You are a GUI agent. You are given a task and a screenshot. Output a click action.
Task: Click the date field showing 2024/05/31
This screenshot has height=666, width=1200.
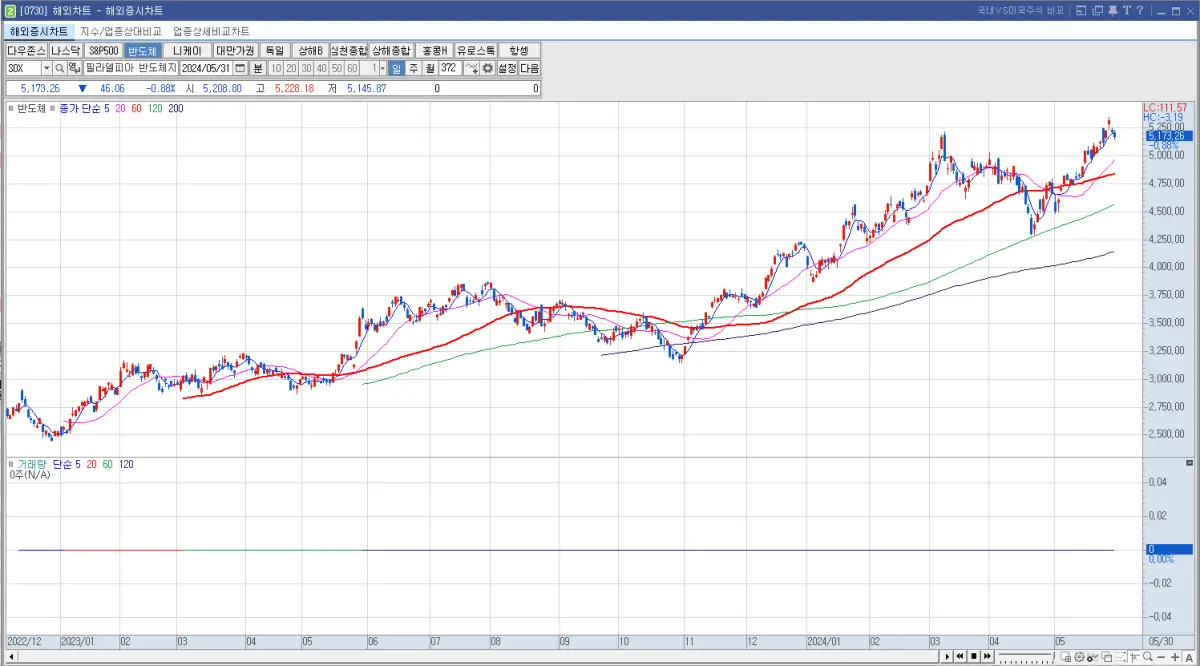208,68
